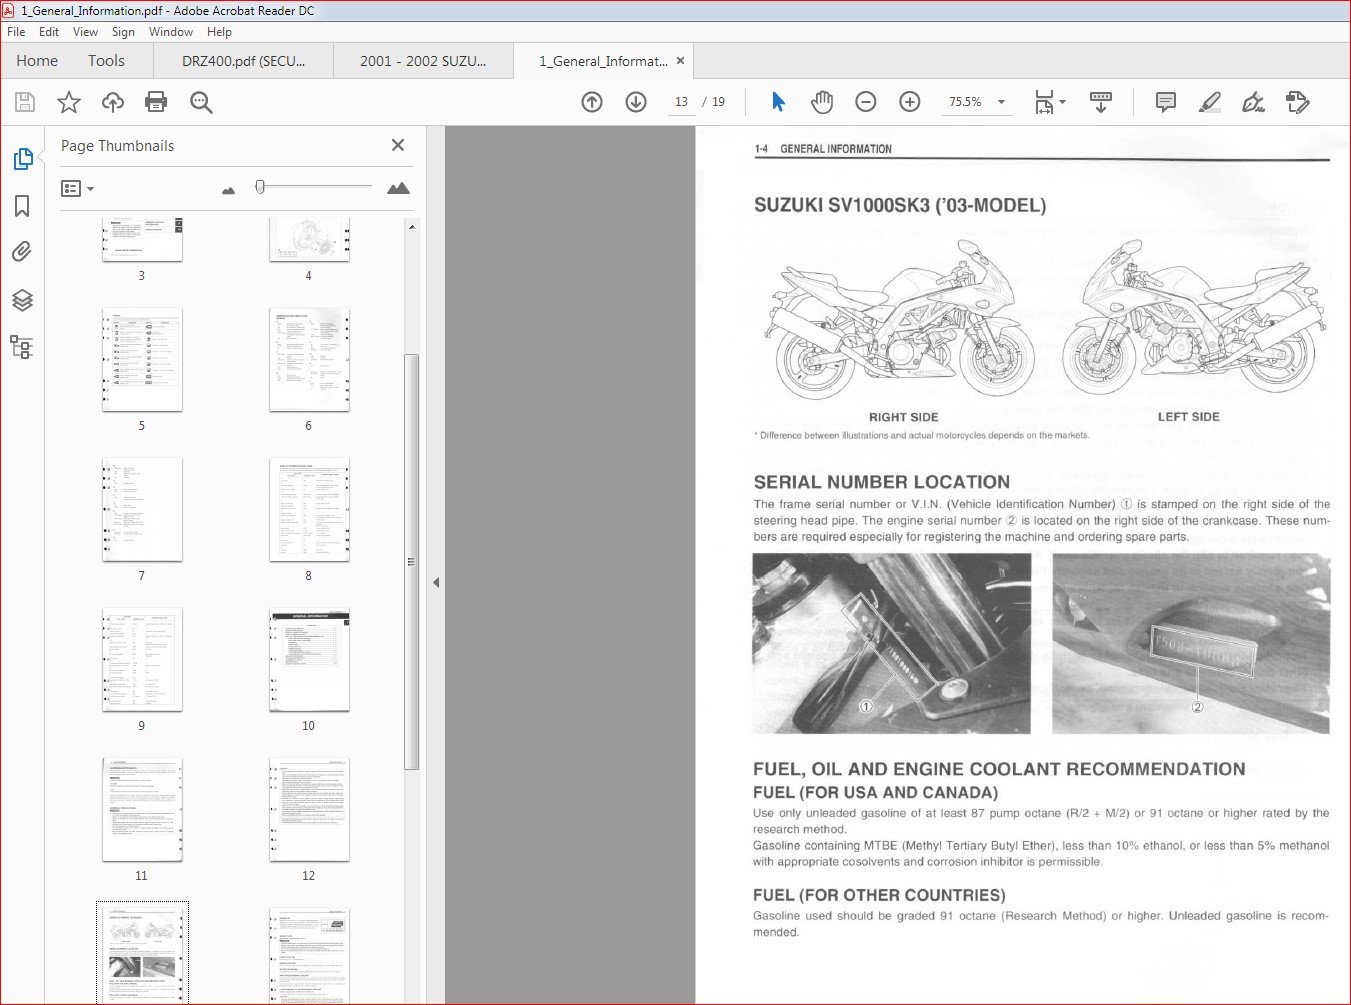Select the 1_General_Informat... document tab

(x=603, y=61)
